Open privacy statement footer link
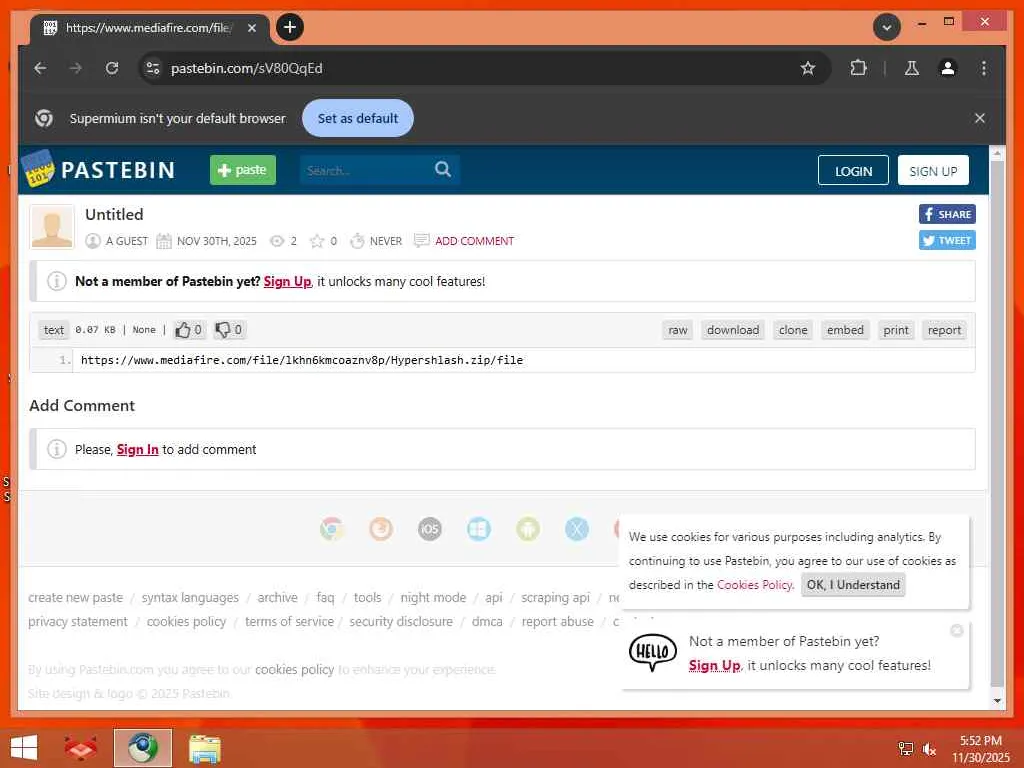The image size is (1024, 768). pyautogui.click(x=78, y=621)
